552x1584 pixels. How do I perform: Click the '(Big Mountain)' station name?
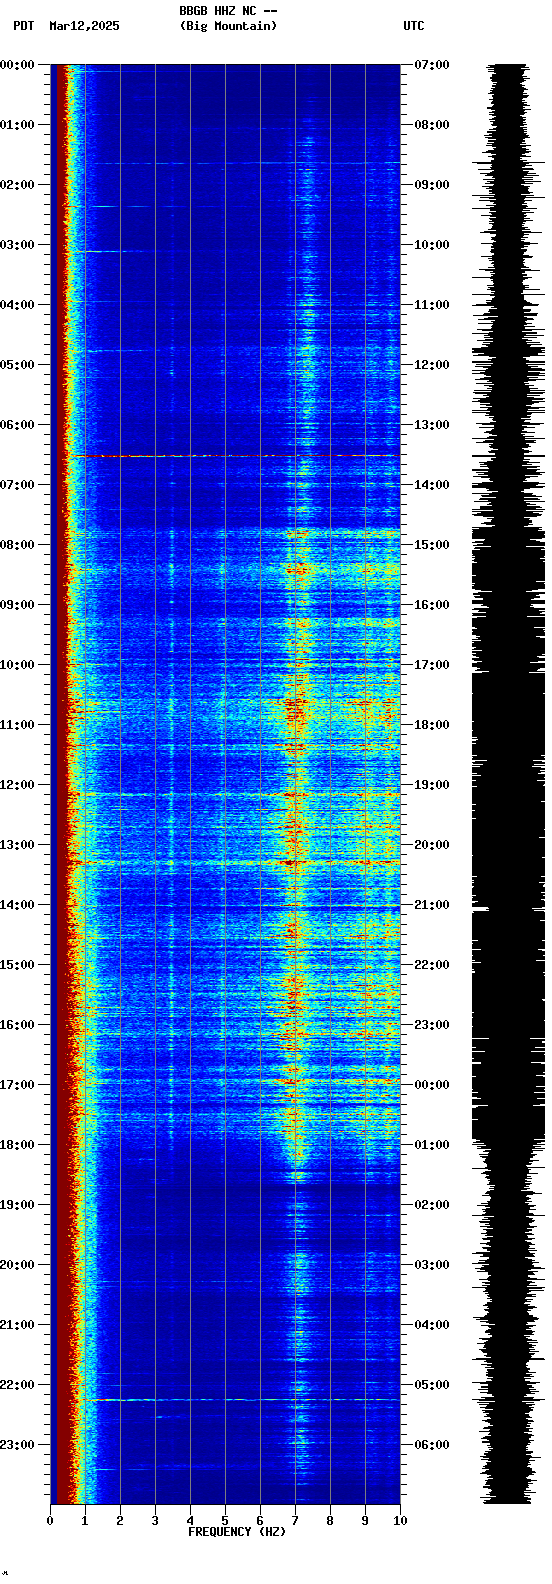tap(228, 26)
